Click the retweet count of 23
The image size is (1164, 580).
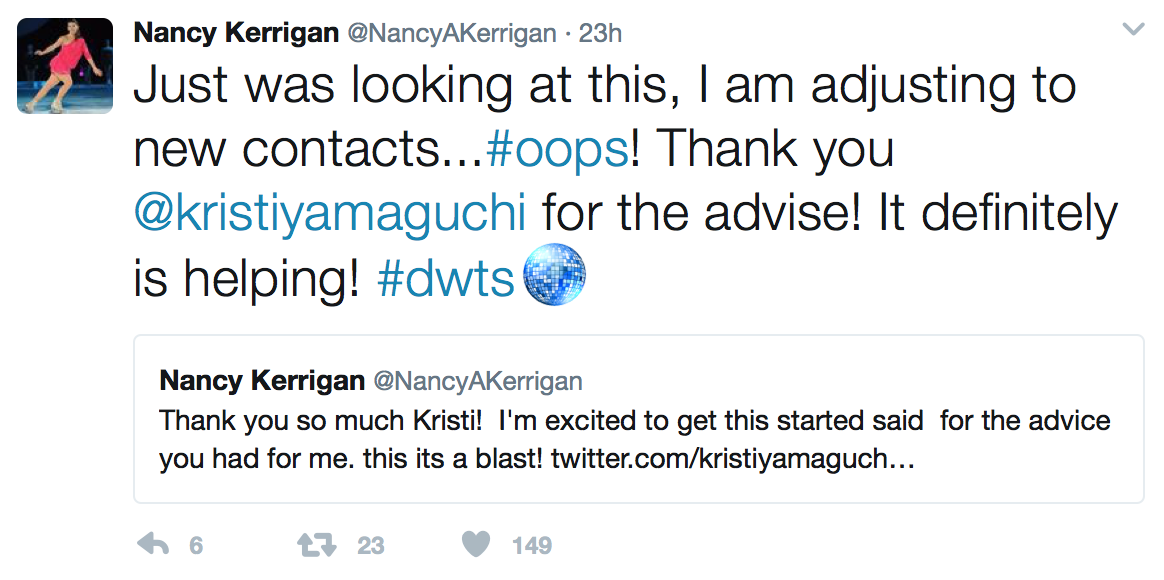pos(370,546)
